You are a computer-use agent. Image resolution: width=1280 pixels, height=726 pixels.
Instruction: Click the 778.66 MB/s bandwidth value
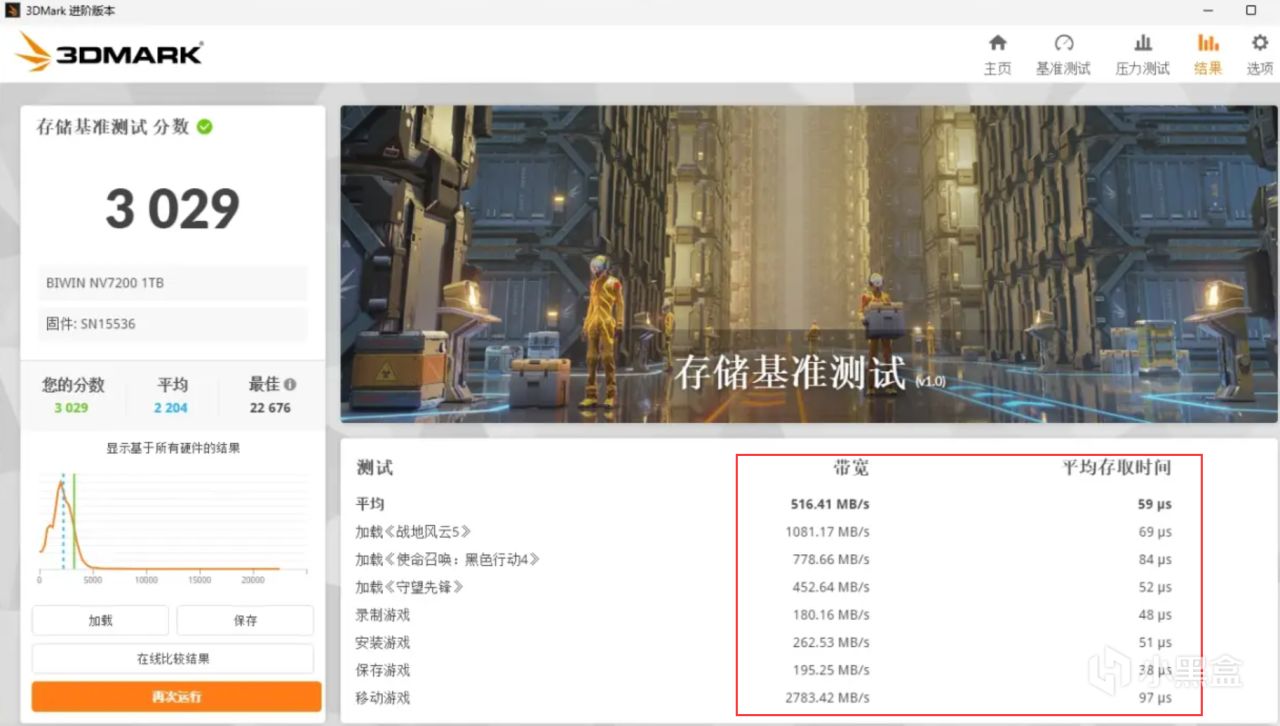(x=830, y=560)
